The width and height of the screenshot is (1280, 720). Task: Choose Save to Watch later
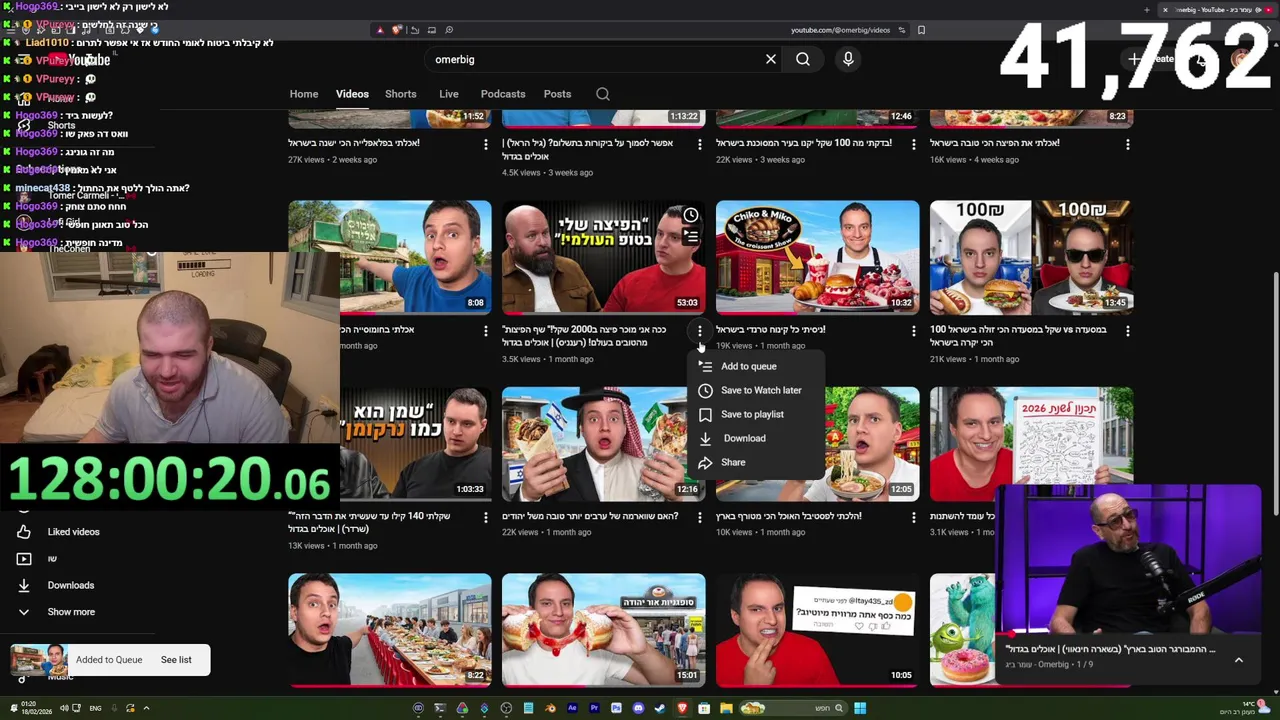(756, 390)
